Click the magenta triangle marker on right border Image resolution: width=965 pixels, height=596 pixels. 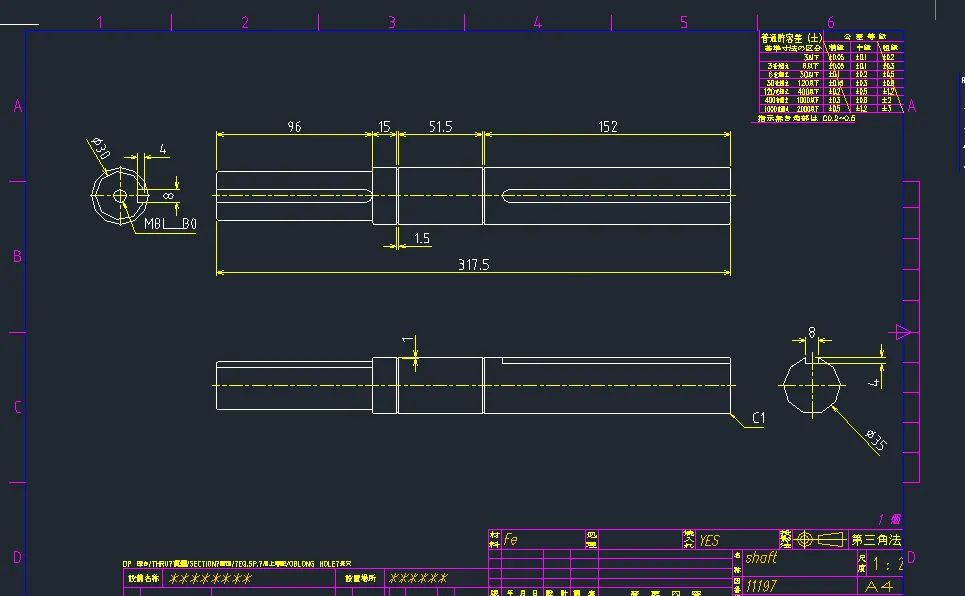[904, 332]
